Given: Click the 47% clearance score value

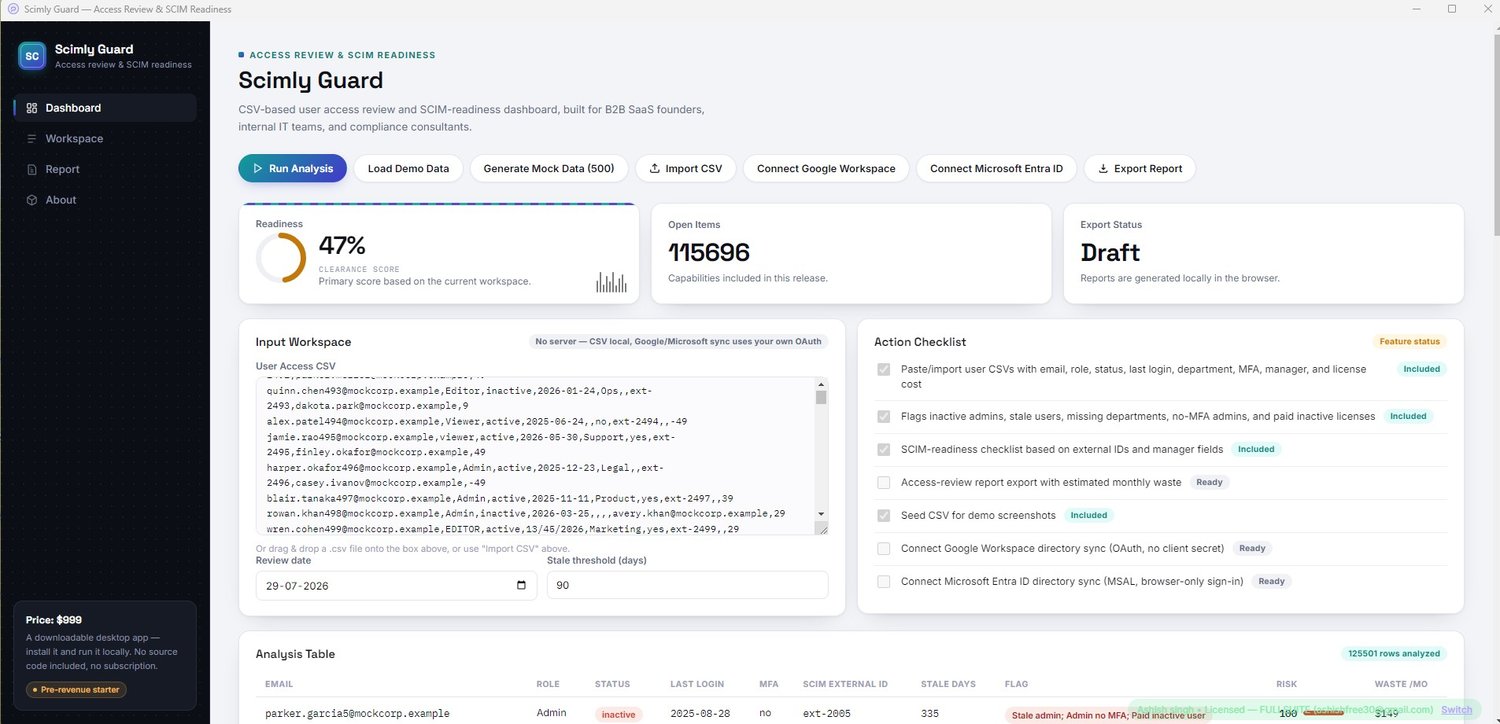Looking at the screenshot, I should click(342, 245).
